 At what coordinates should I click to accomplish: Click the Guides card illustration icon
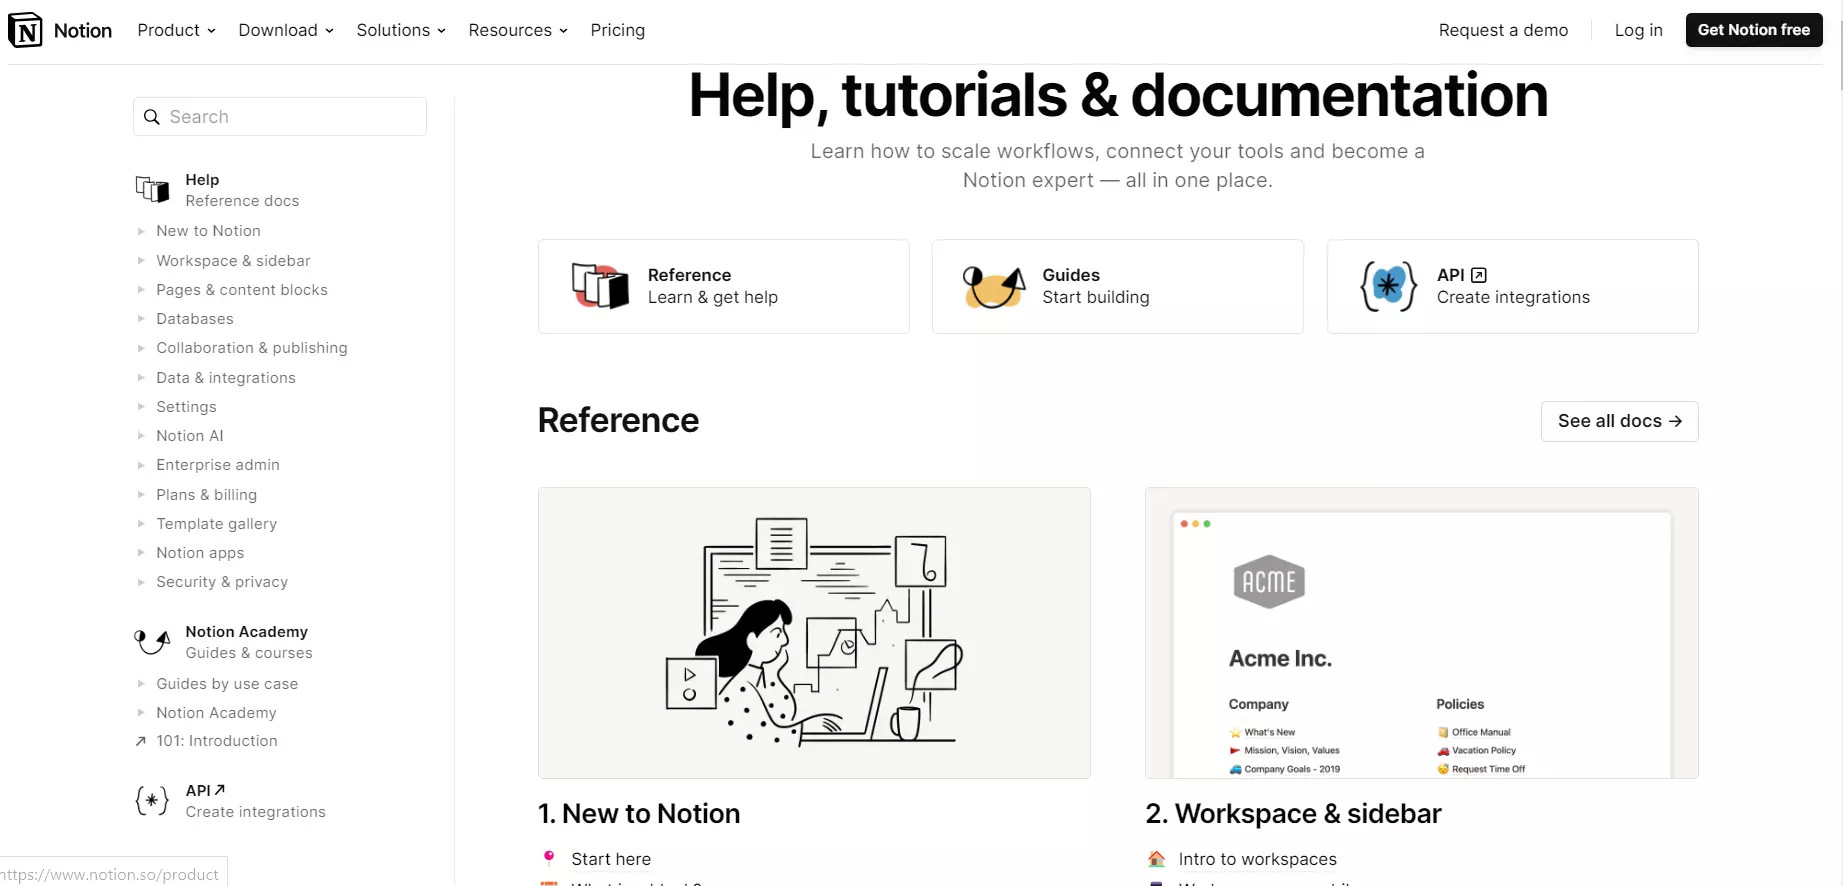[993, 286]
